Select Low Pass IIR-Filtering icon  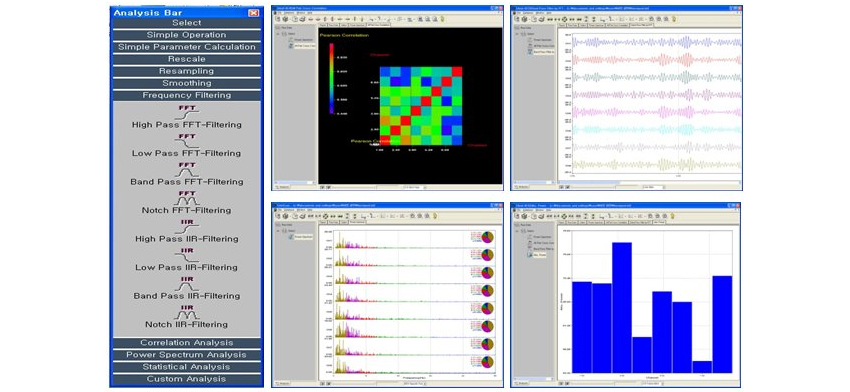pos(187,254)
